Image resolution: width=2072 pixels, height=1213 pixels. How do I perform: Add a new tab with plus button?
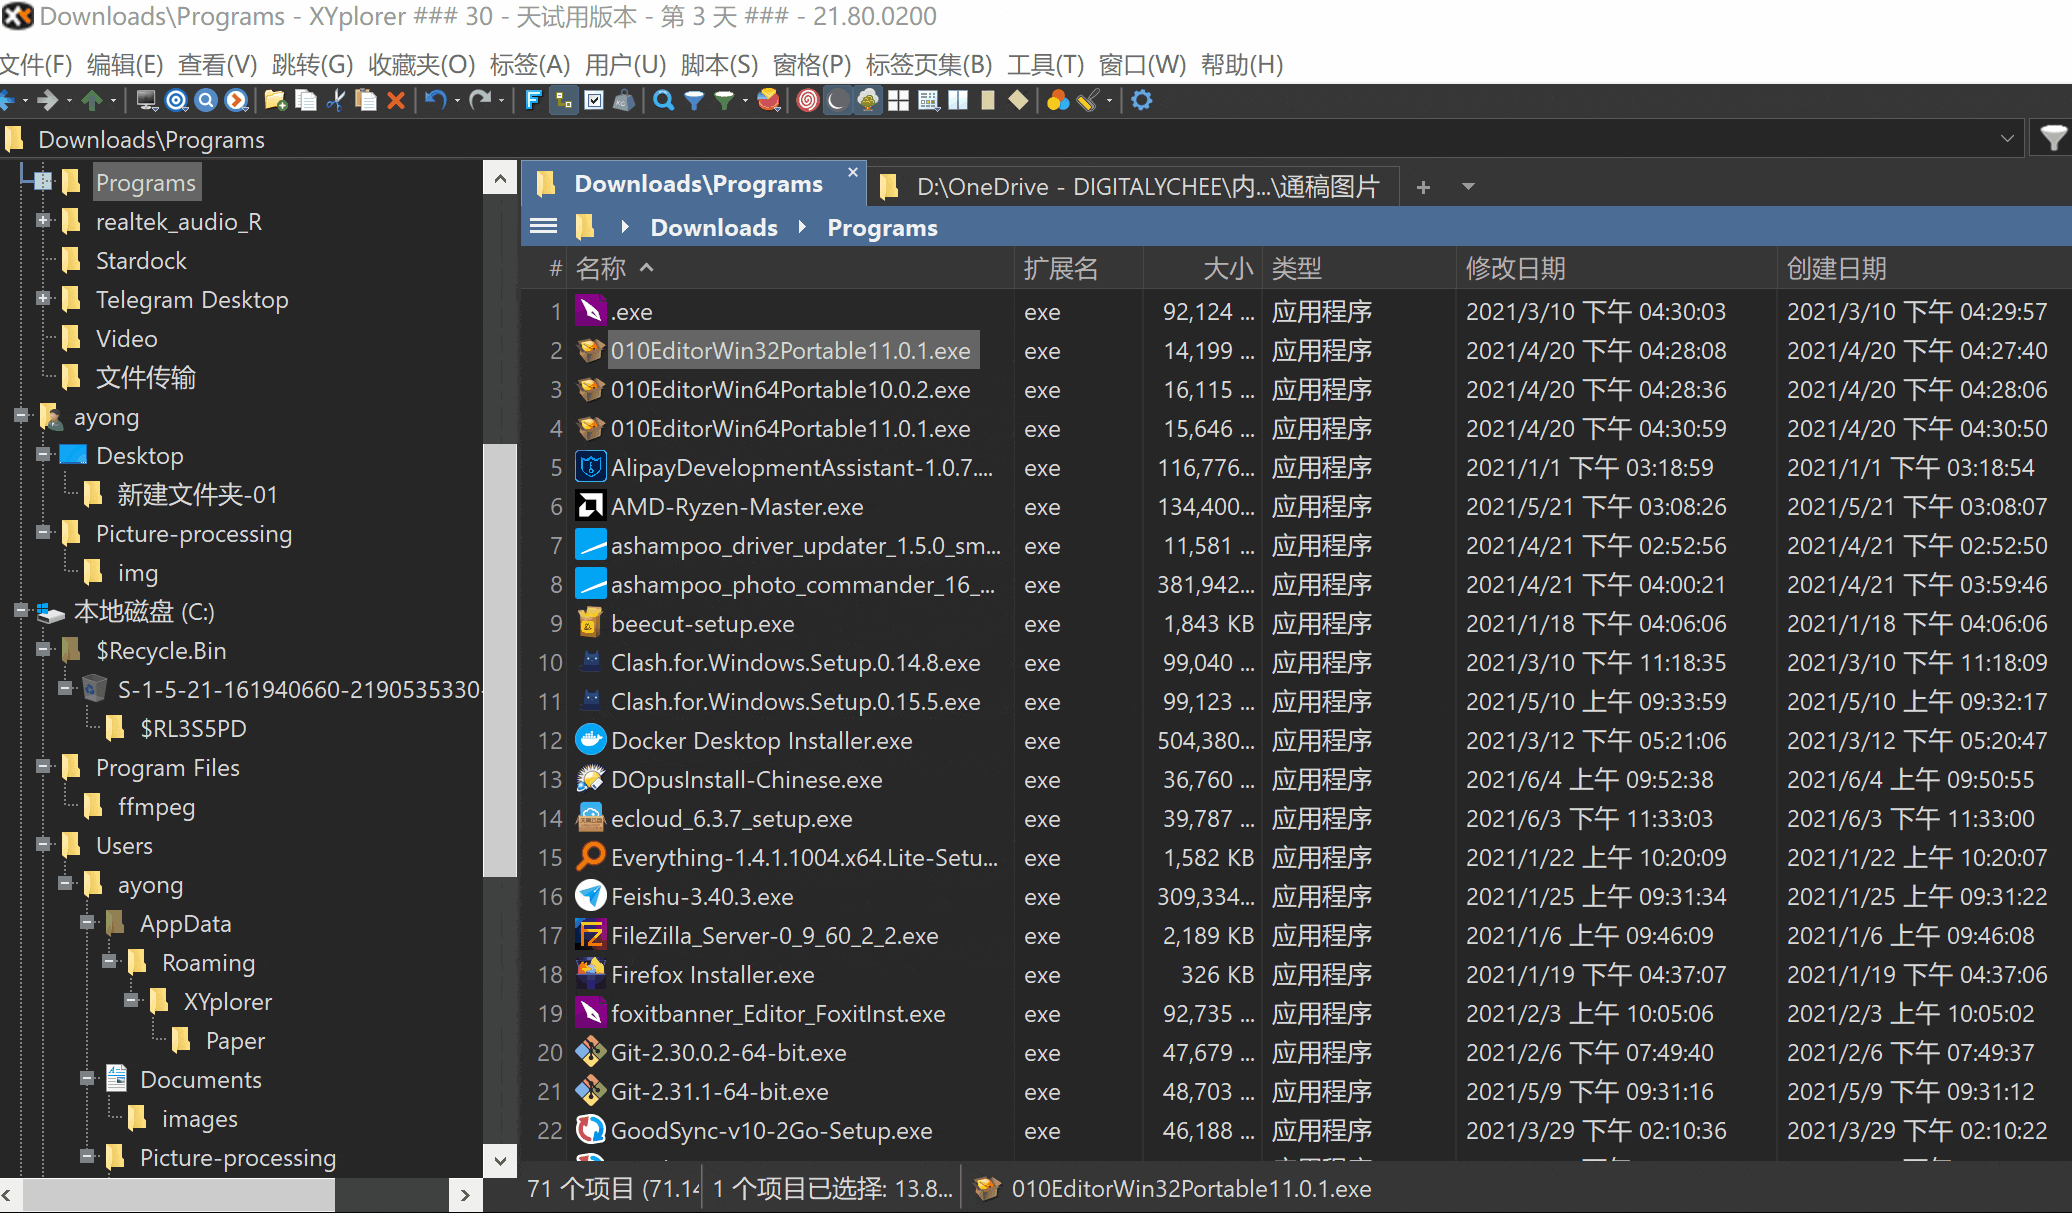[x=1423, y=187]
